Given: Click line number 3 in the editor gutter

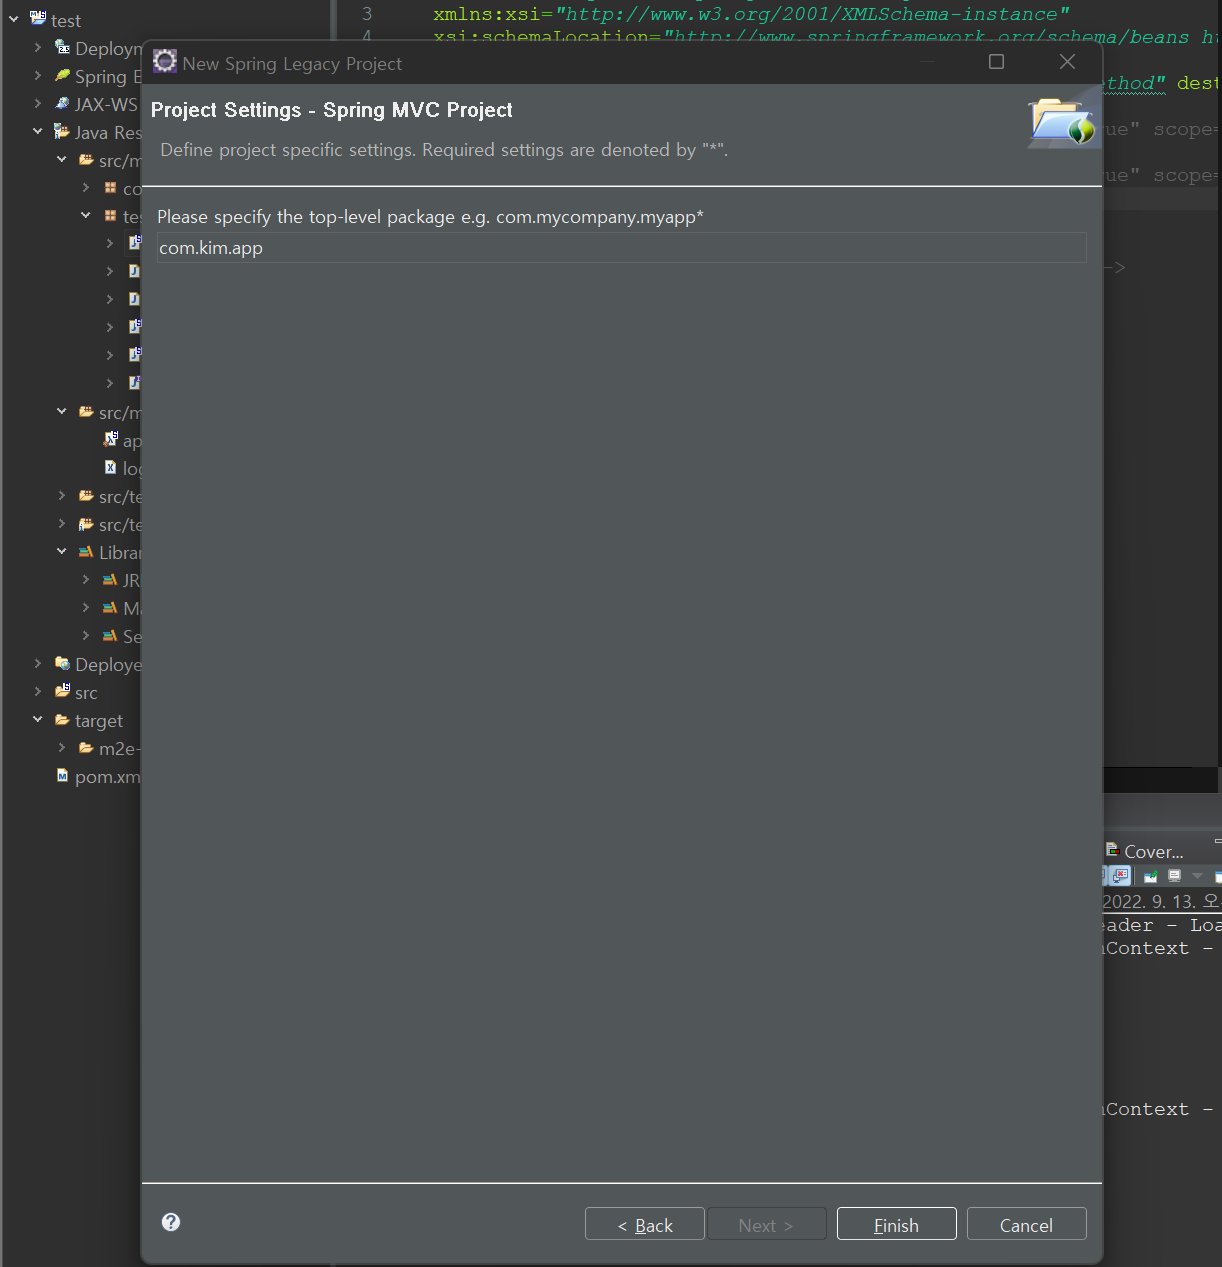Looking at the screenshot, I should click(367, 14).
